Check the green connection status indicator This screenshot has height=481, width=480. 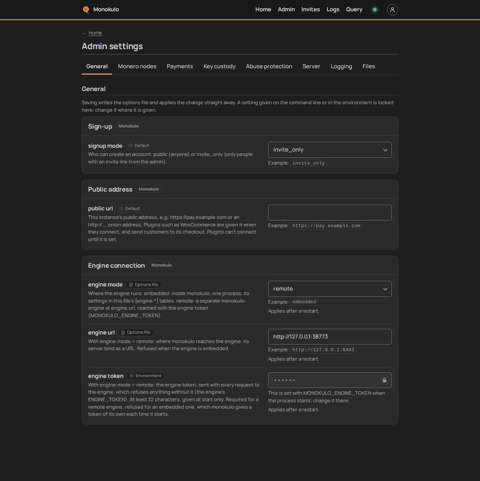[x=375, y=10]
